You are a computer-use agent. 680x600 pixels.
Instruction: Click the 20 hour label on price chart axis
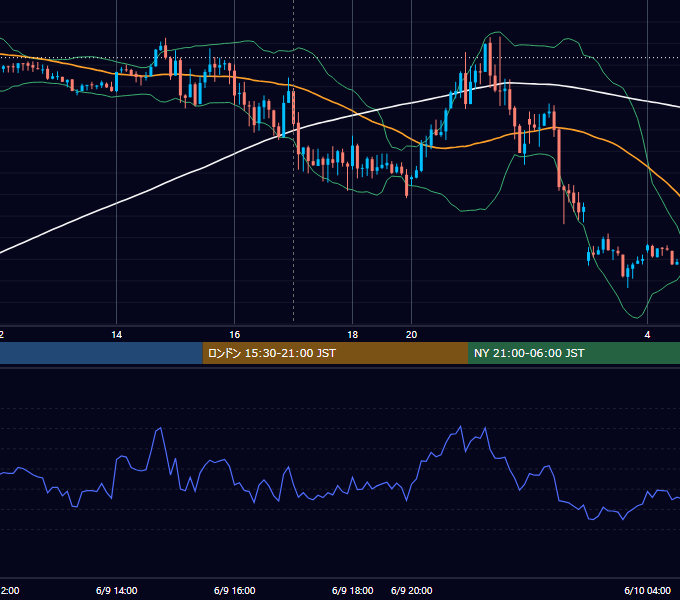coord(411,334)
